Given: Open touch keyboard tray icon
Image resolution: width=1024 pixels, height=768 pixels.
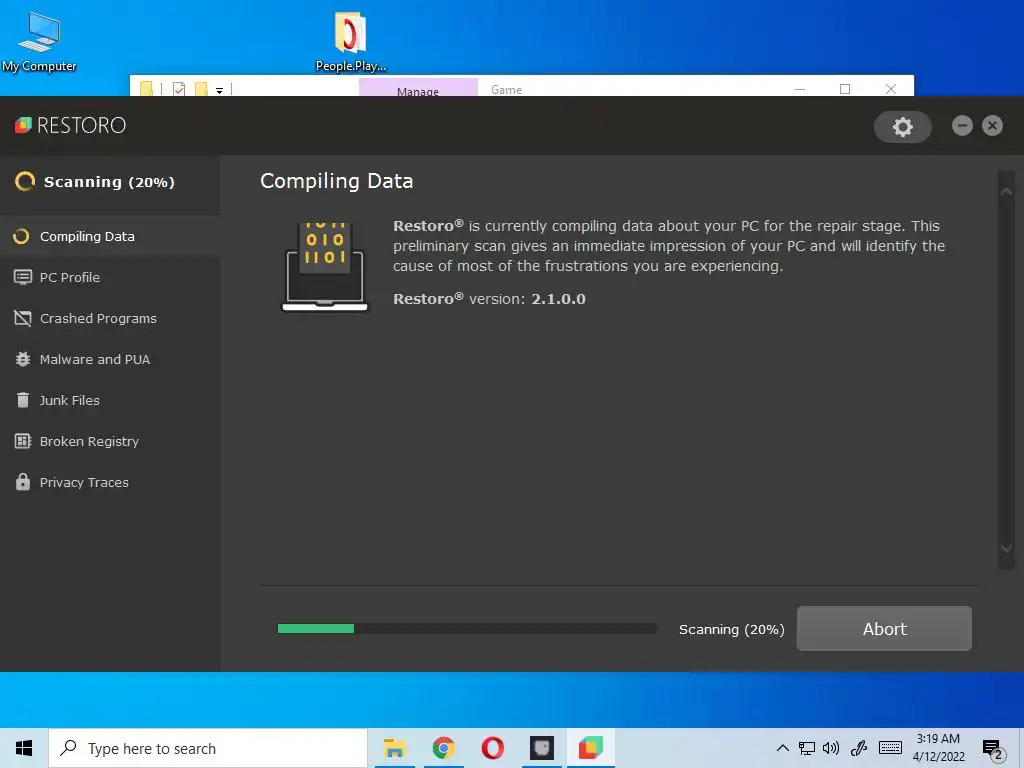Looking at the screenshot, I should pyautogui.click(x=890, y=748).
